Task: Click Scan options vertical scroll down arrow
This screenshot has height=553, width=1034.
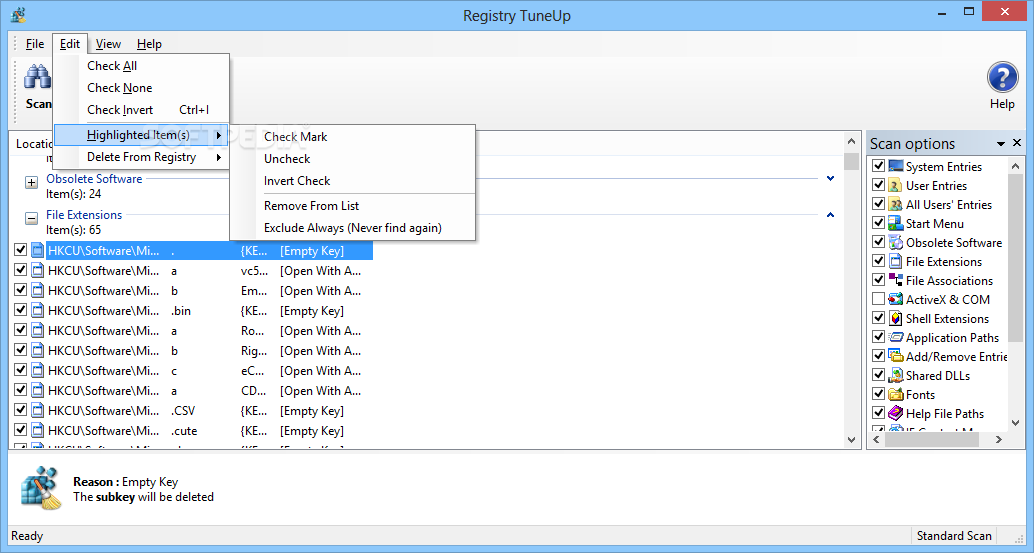Action: click(1015, 423)
